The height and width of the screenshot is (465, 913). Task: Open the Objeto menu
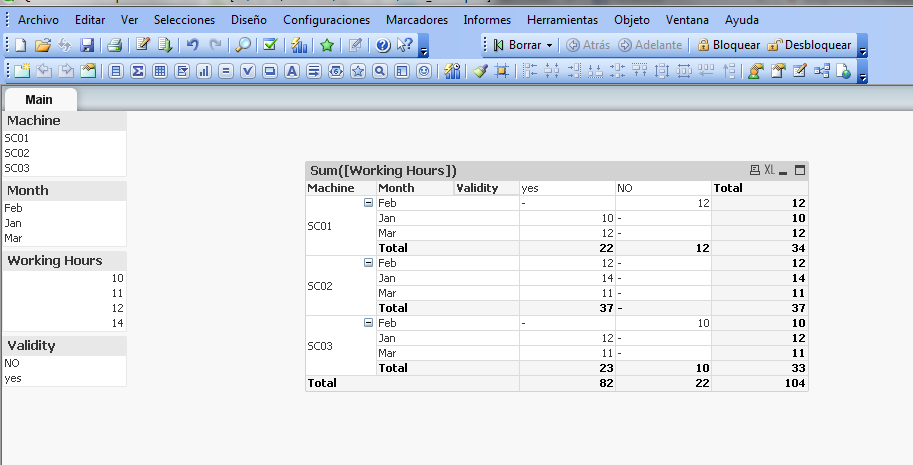coord(632,20)
